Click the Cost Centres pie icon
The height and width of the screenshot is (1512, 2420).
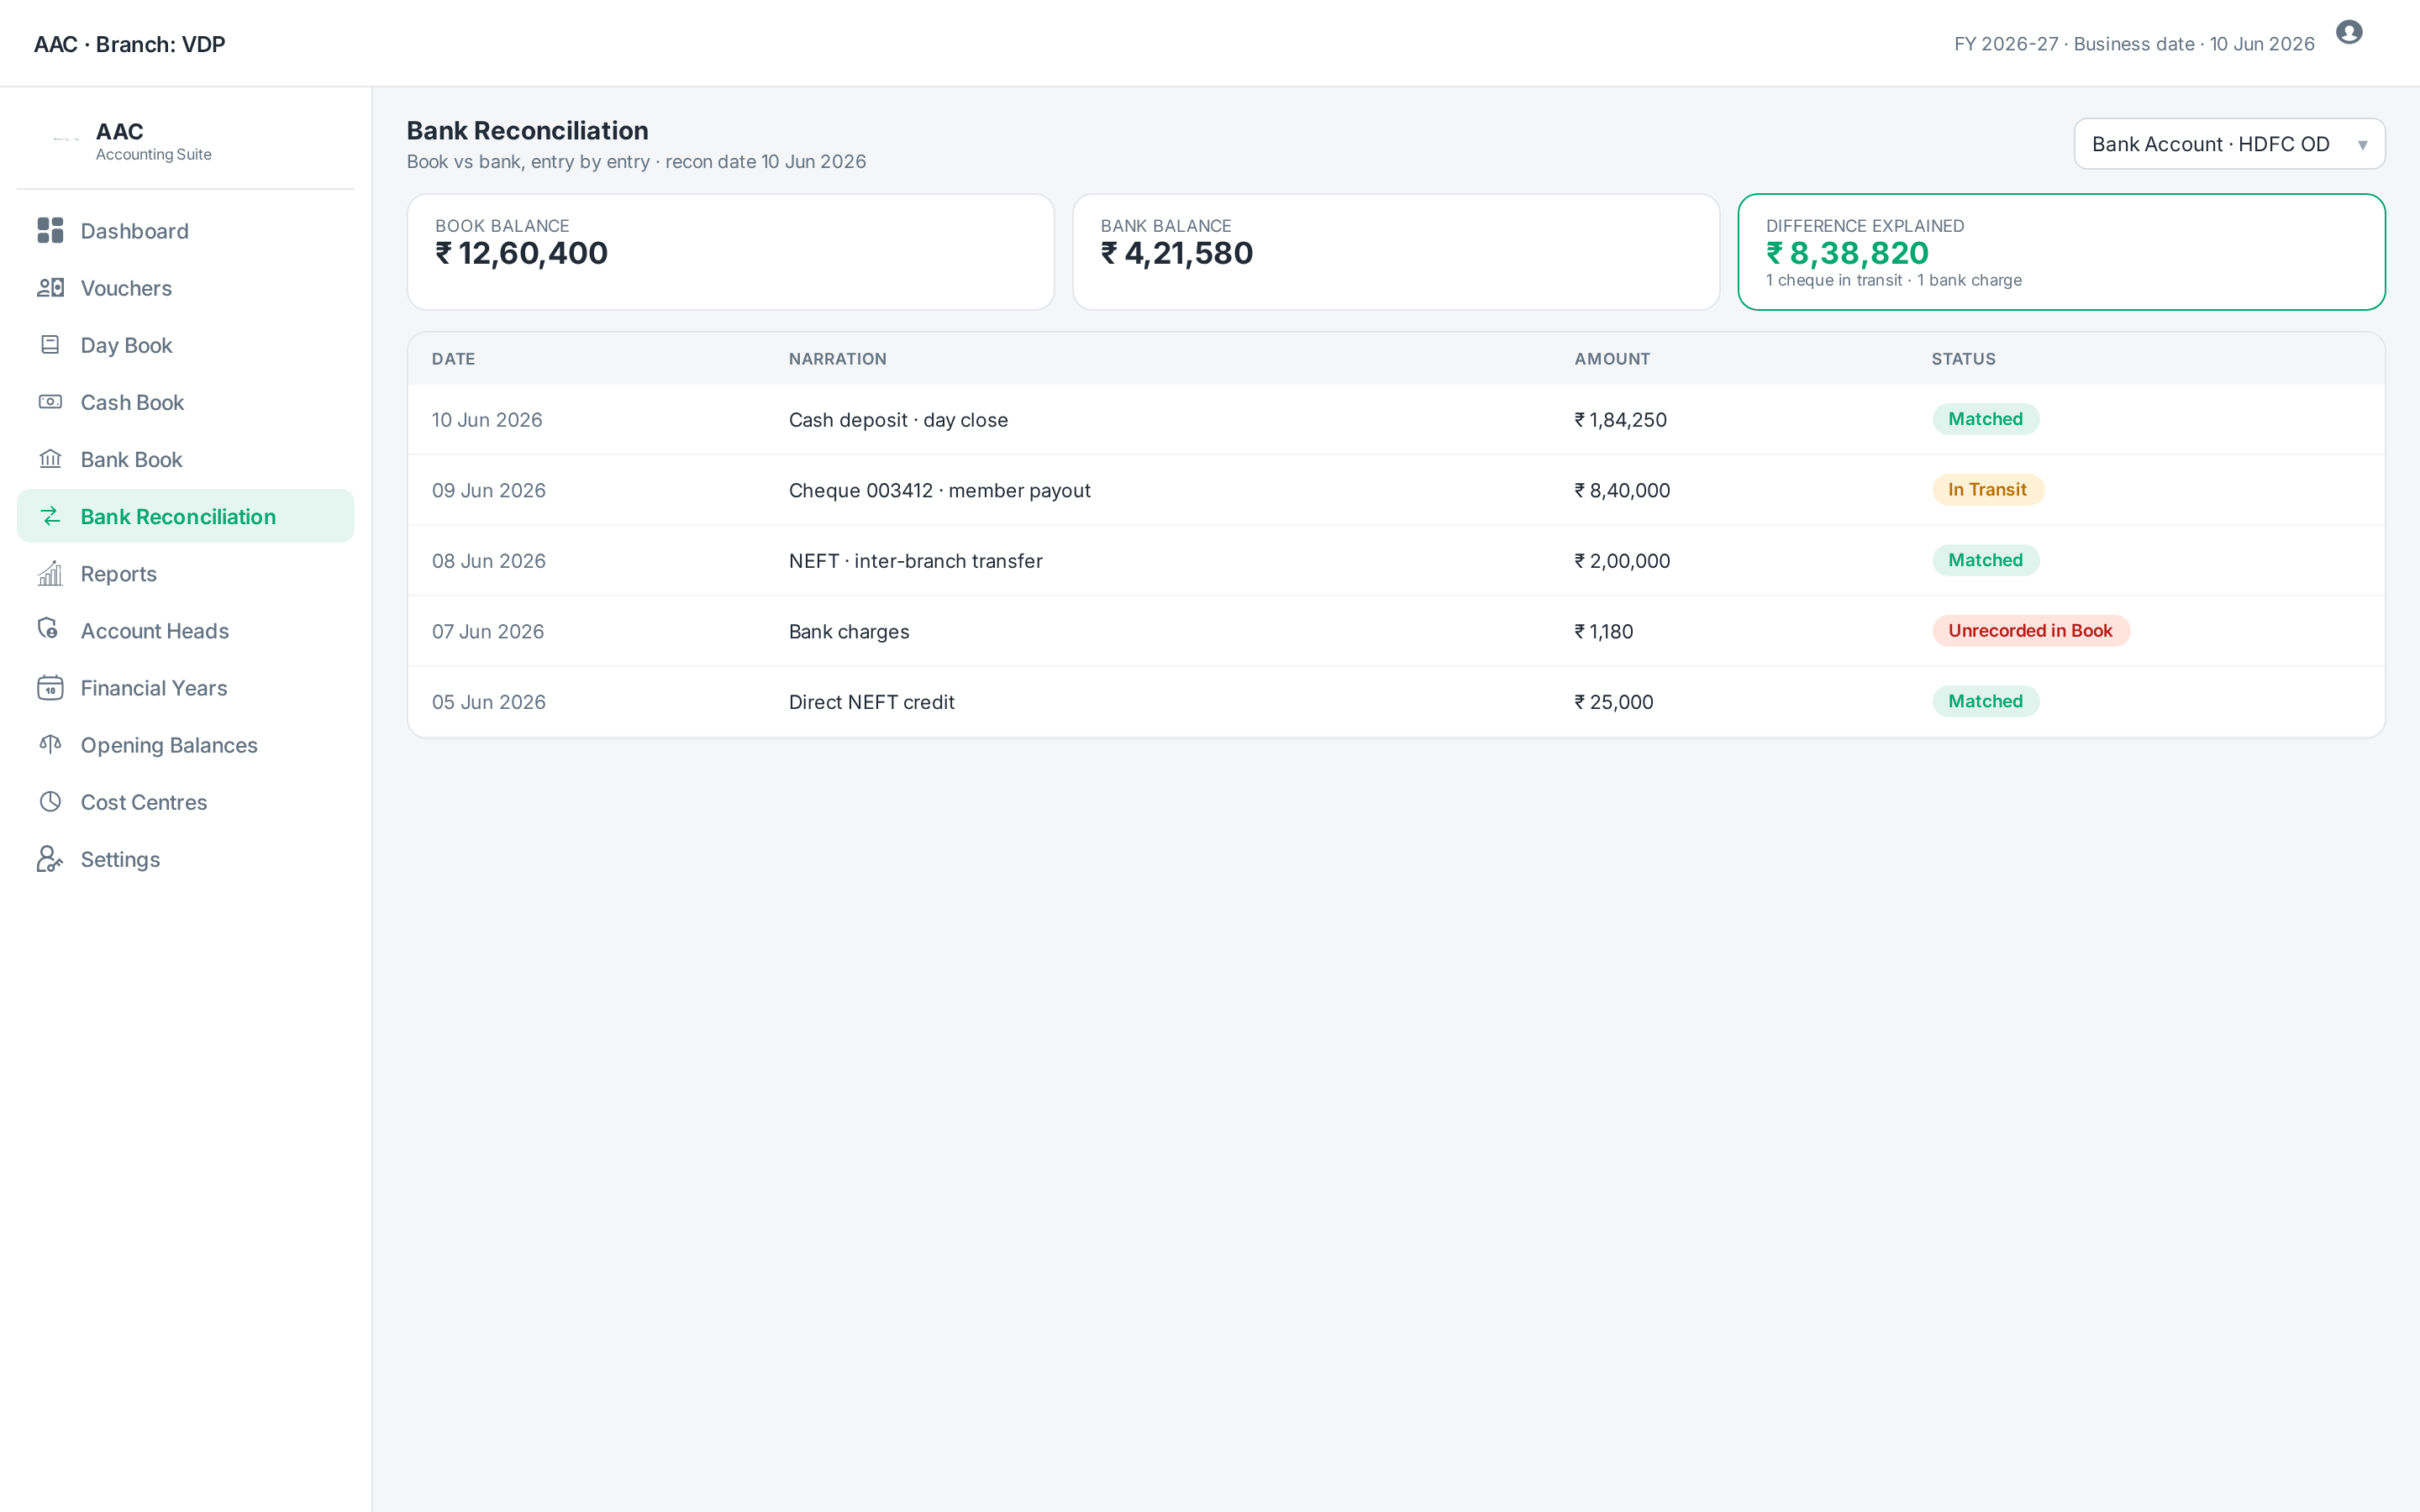(x=50, y=802)
